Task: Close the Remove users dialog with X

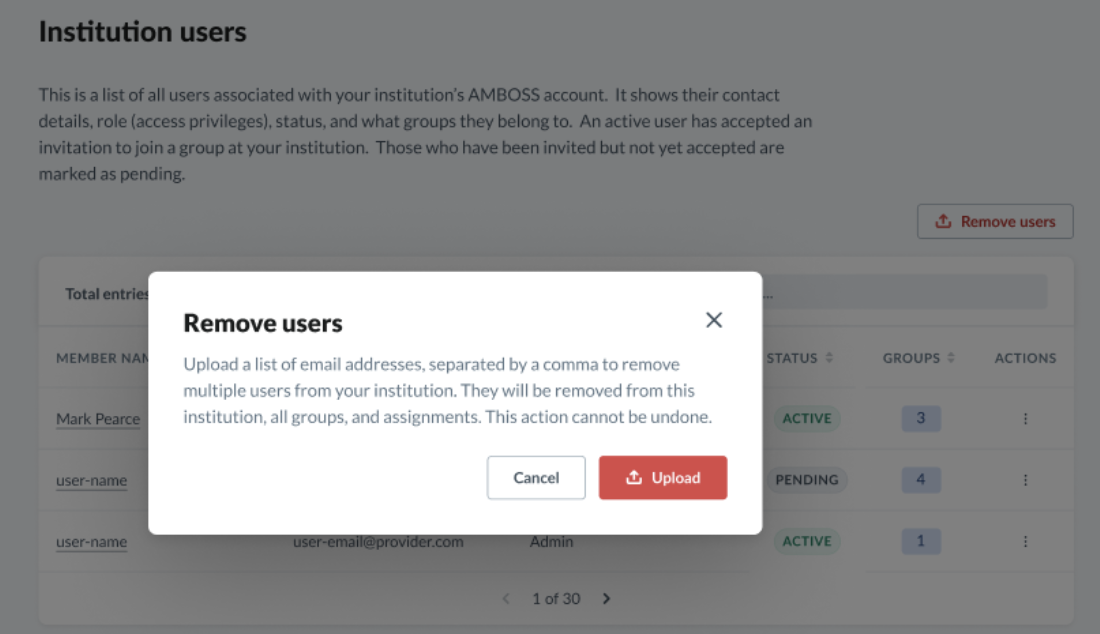Action: click(x=713, y=320)
